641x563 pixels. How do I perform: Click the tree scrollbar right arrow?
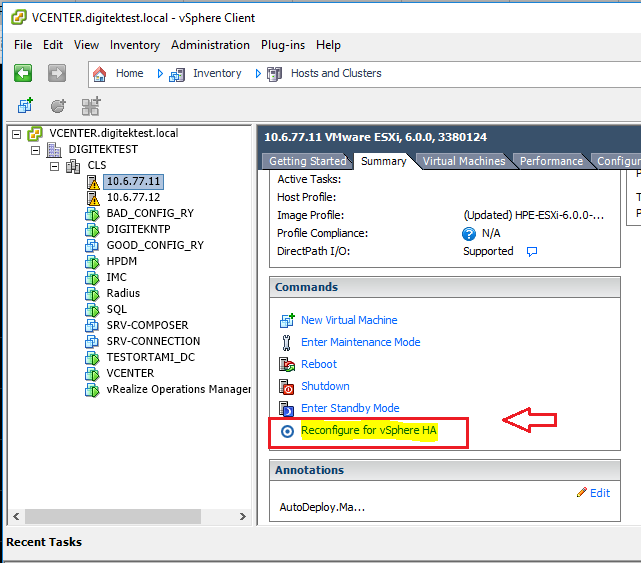click(x=243, y=516)
